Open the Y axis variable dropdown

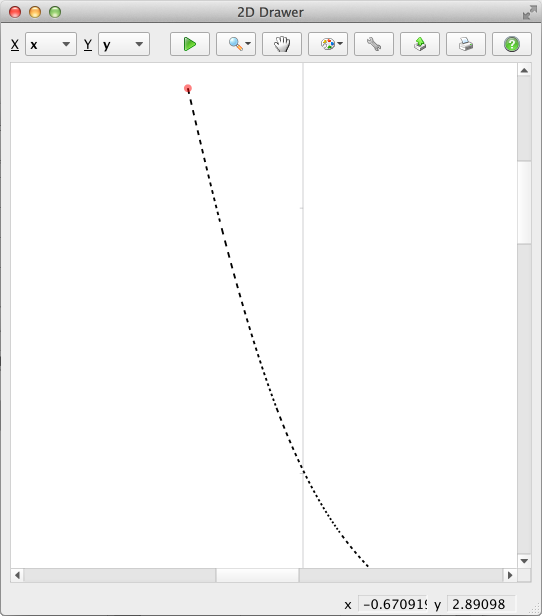click(124, 44)
